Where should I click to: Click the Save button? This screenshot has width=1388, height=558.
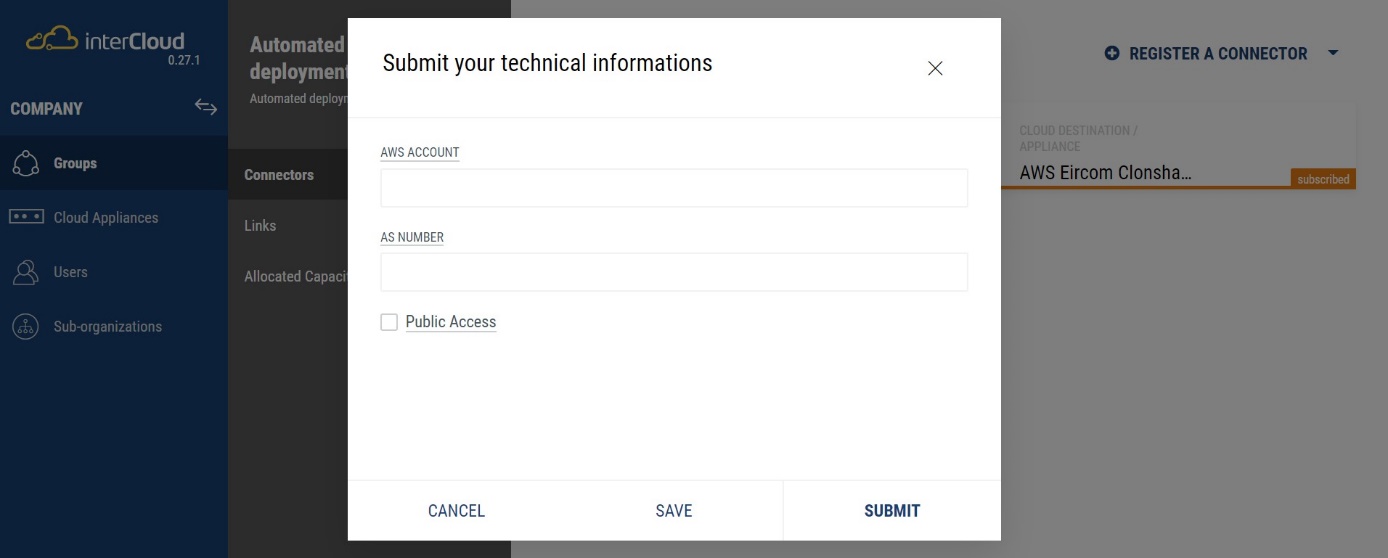coord(673,511)
